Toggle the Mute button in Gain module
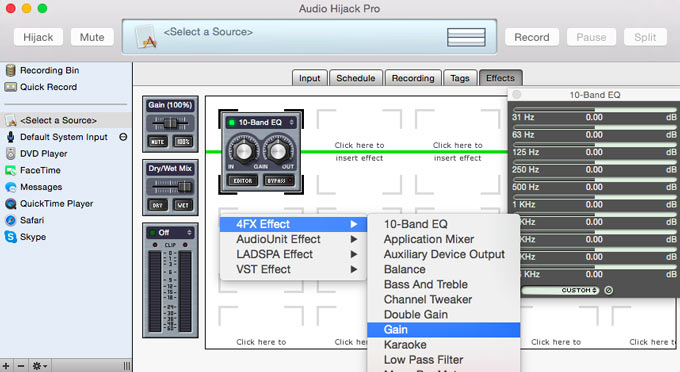 tap(157, 142)
